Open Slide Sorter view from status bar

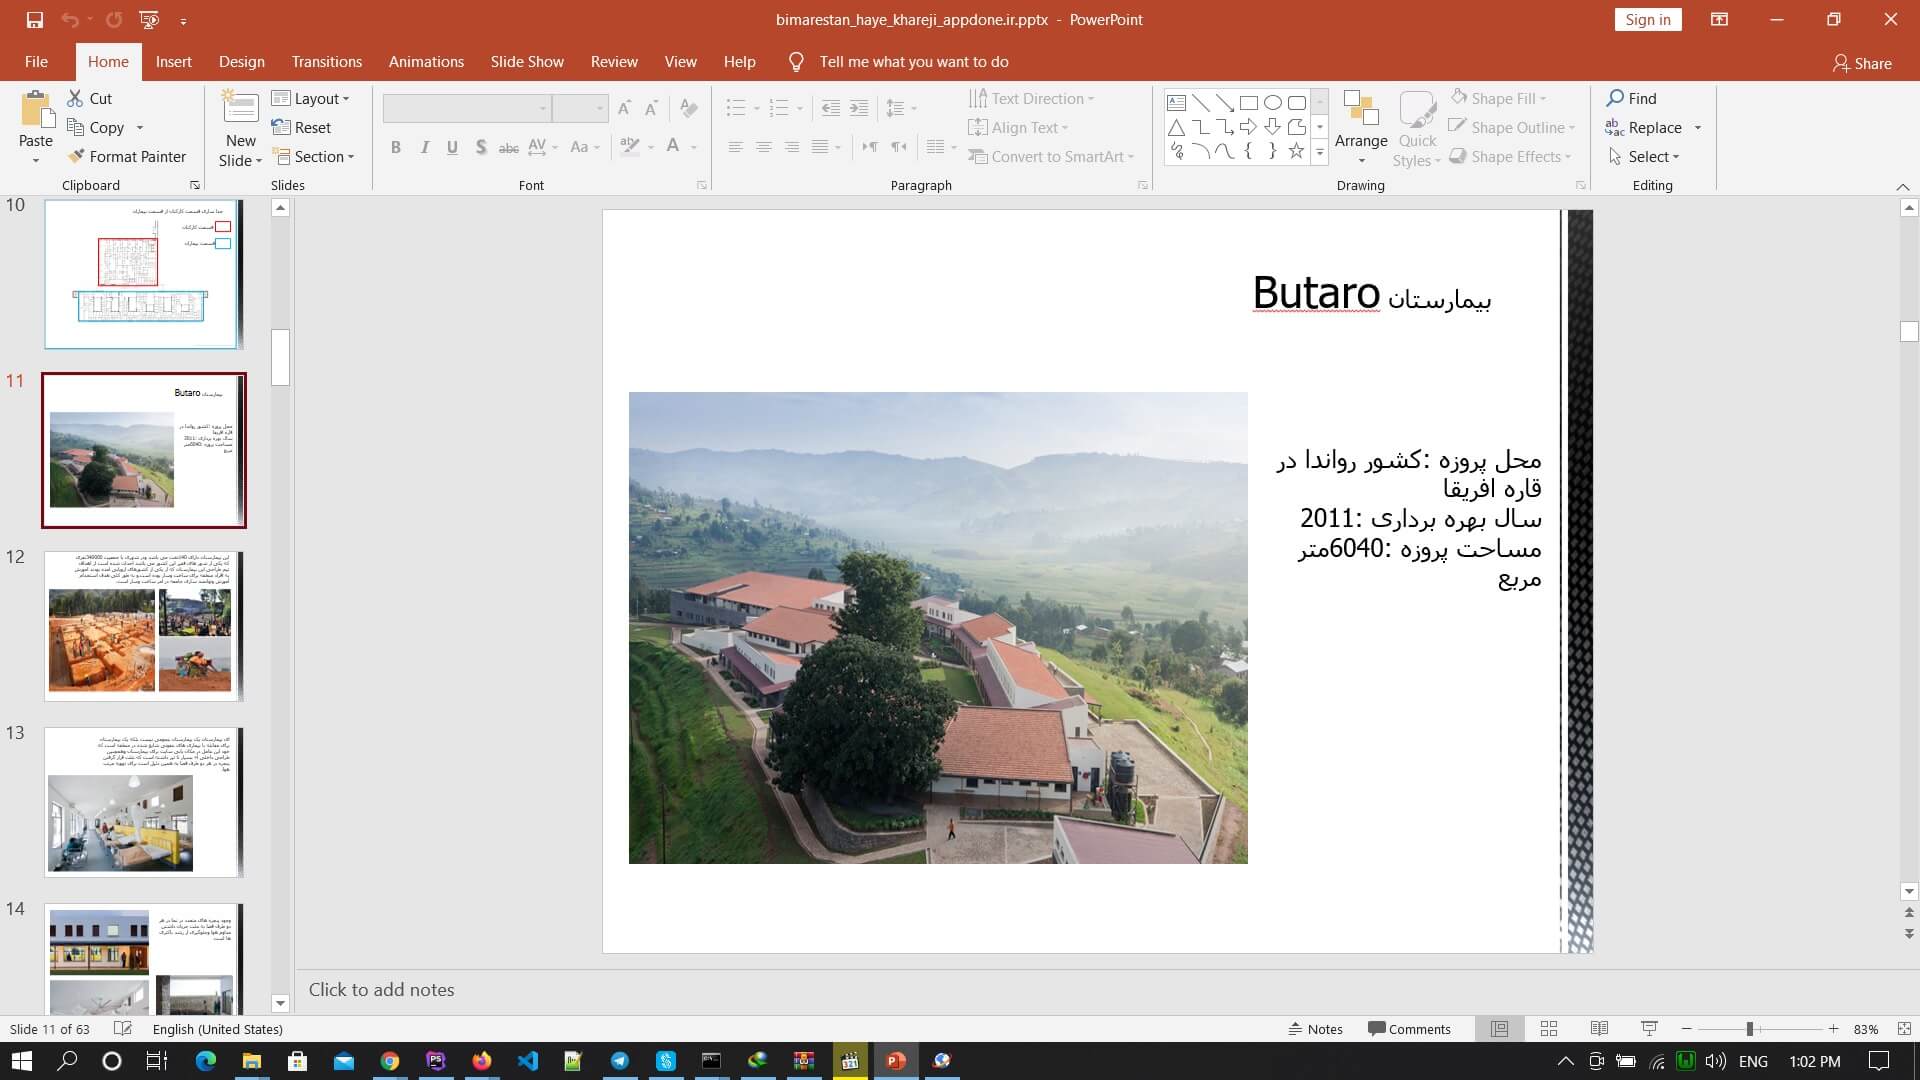pyautogui.click(x=1549, y=1029)
